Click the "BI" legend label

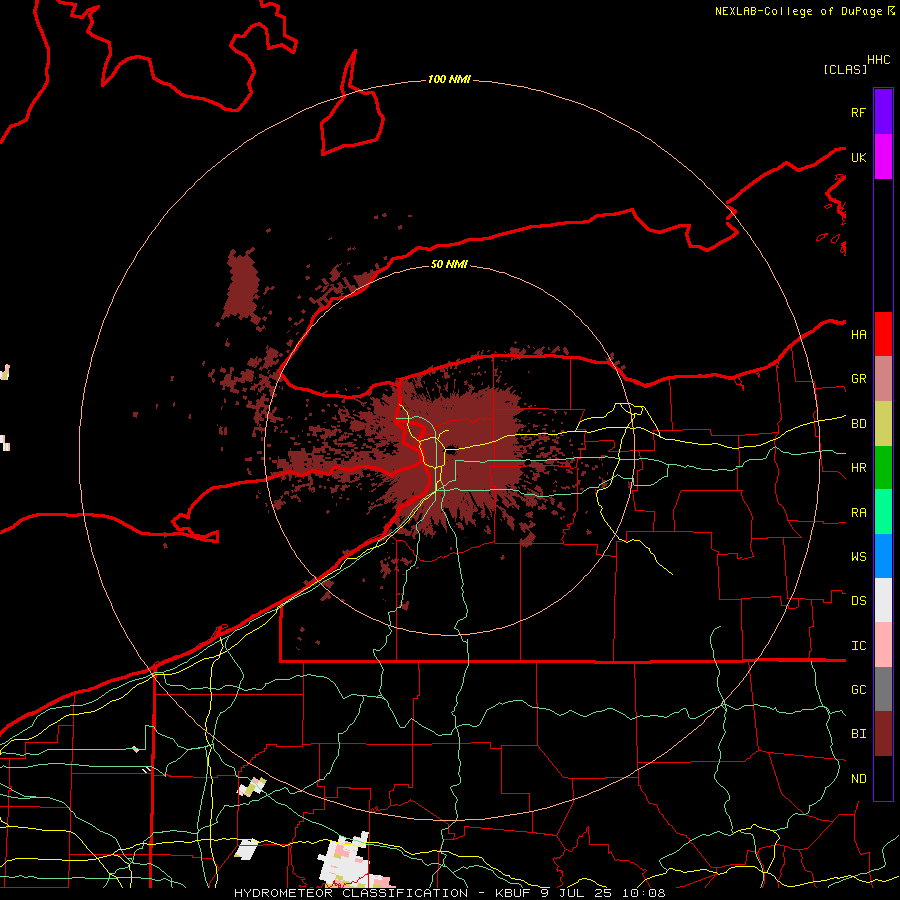(858, 734)
